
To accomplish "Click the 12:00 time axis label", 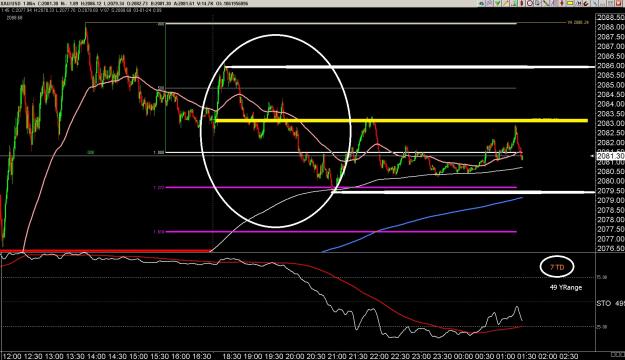I will [x=12, y=356].
